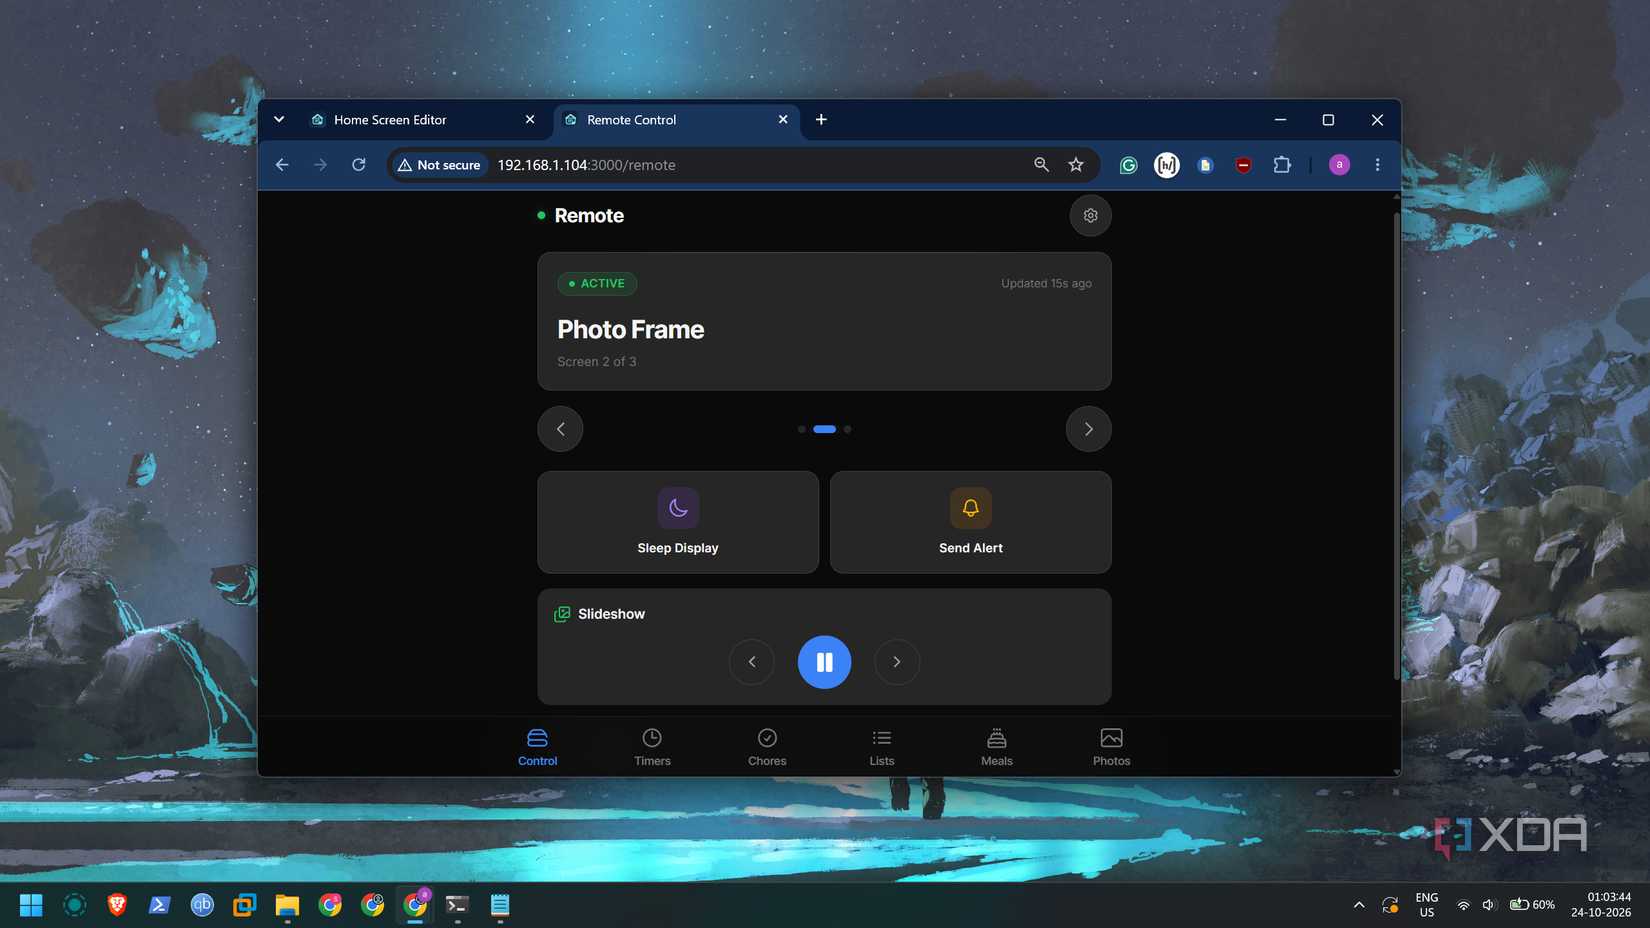Show hidden system tray icons
This screenshot has height=928, width=1650.
pos(1358,905)
